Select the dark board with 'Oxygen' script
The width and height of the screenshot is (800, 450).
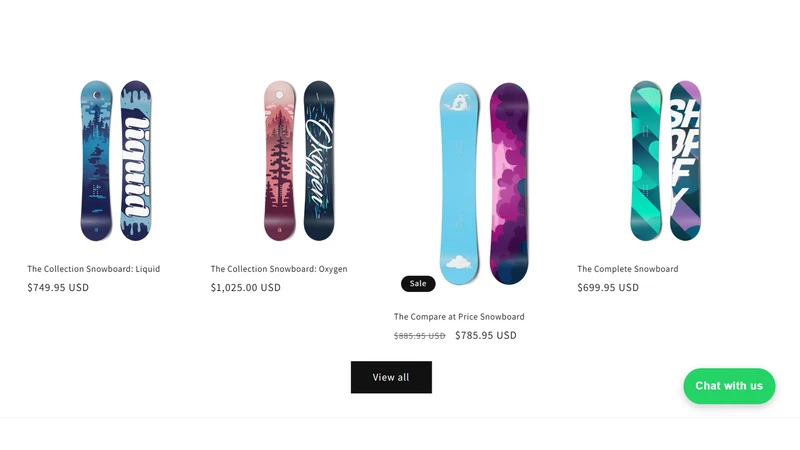319,160
